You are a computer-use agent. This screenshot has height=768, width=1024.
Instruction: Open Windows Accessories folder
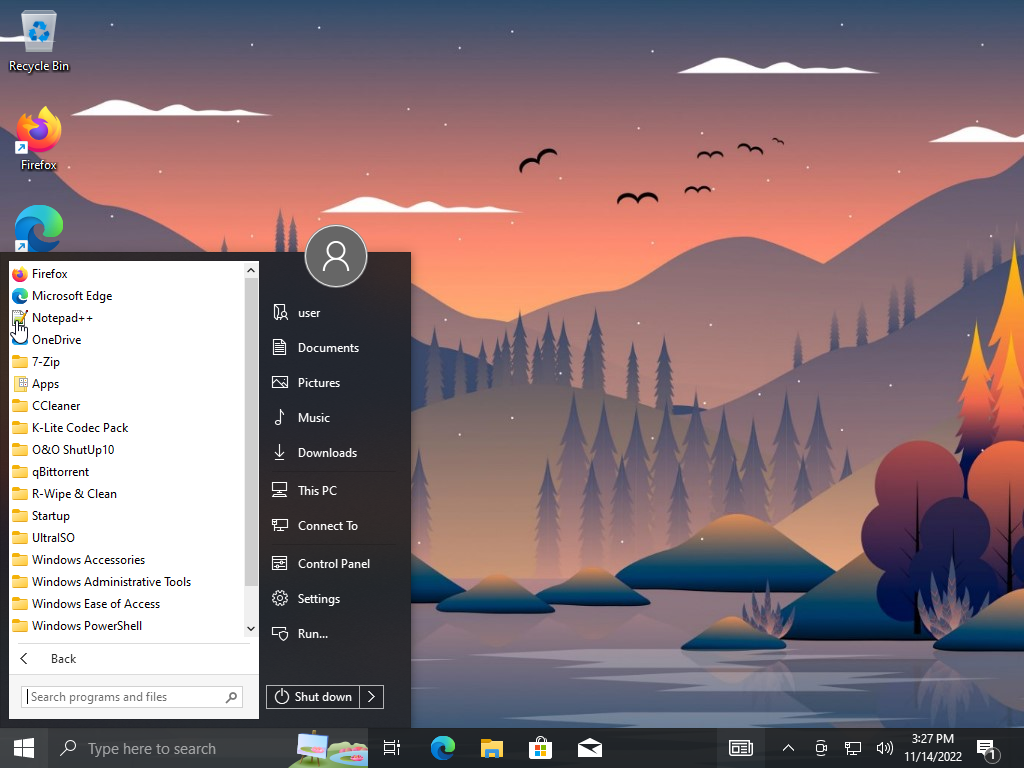pyautogui.click(x=127, y=560)
